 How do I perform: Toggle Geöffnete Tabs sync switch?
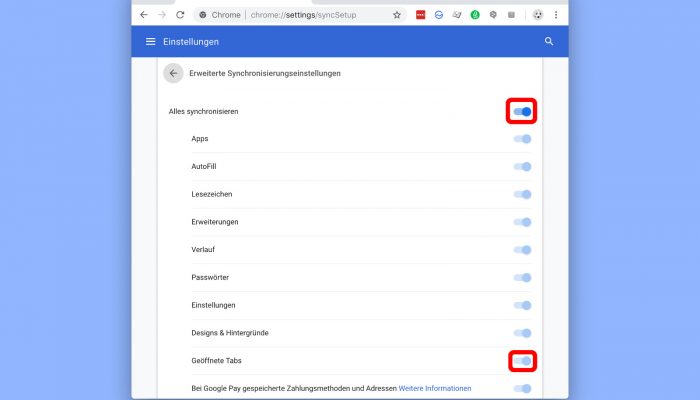click(x=522, y=361)
